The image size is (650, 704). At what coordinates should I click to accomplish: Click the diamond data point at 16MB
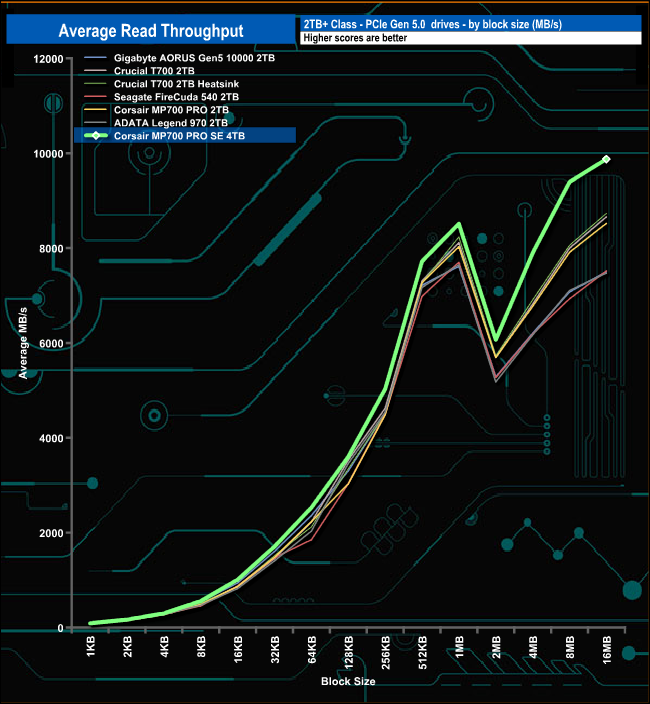pyautogui.click(x=606, y=159)
